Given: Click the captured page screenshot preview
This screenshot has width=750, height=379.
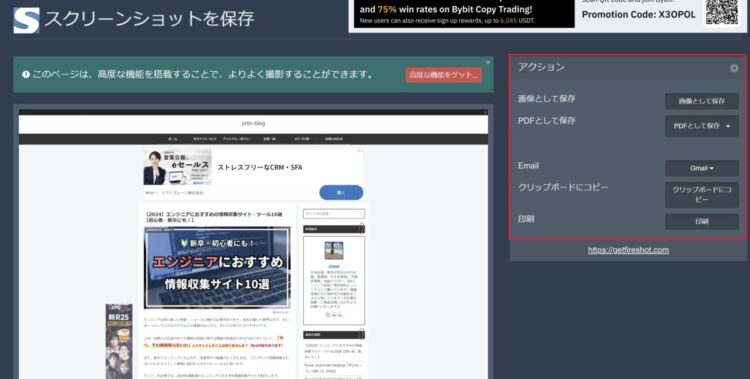Looking at the screenshot, I should coord(253,244).
